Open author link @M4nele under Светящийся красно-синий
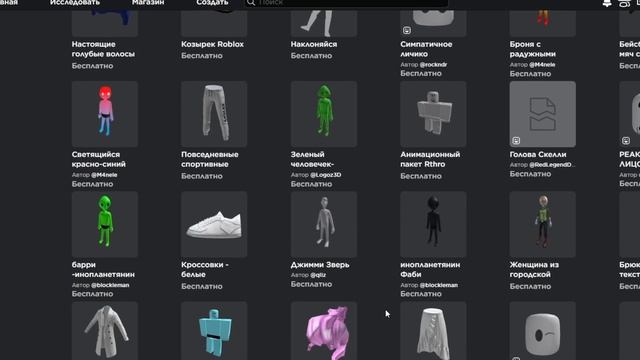The width and height of the screenshot is (640, 360). pyautogui.click(x=104, y=175)
